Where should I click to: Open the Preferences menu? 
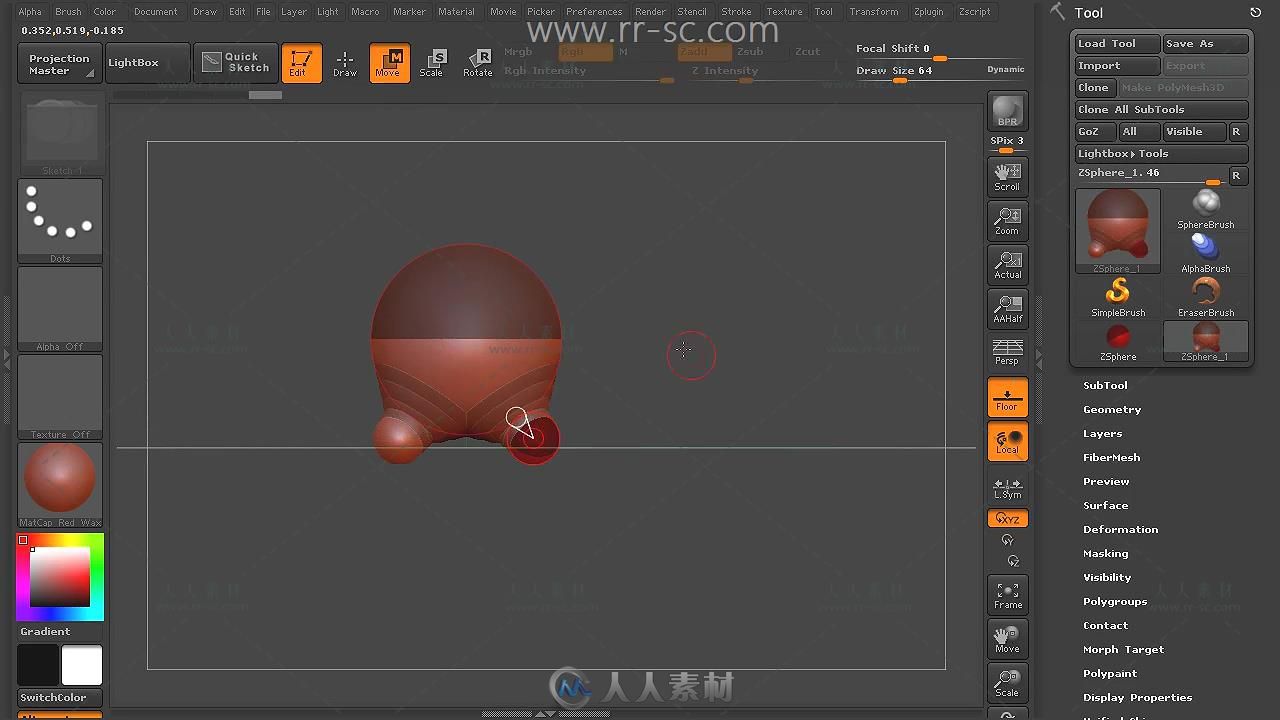(x=594, y=12)
